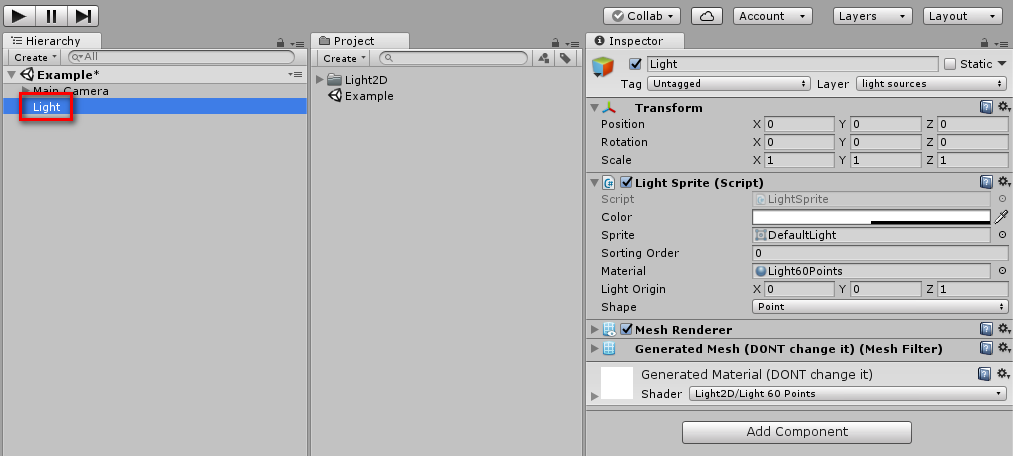Click the Scale Z field

[x=972, y=160]
